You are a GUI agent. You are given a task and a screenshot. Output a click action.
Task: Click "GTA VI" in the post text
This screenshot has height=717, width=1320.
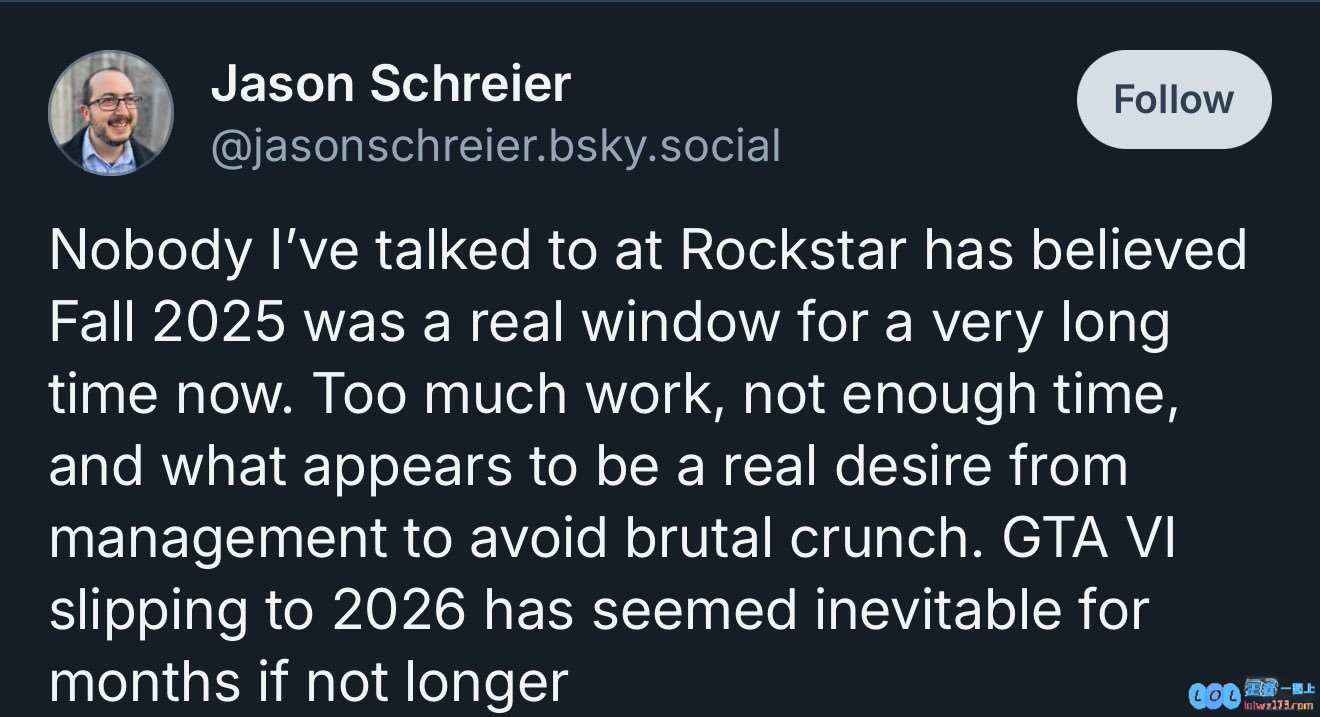[1089, 539]
